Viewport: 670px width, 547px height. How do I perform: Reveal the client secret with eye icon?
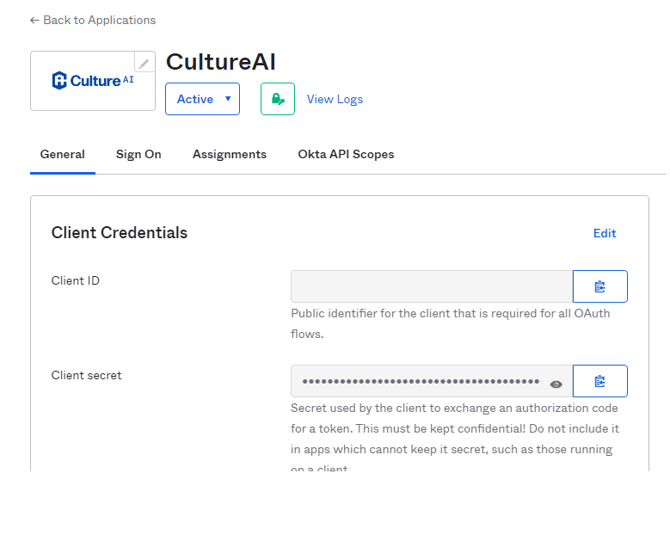(x=556, y=383)
